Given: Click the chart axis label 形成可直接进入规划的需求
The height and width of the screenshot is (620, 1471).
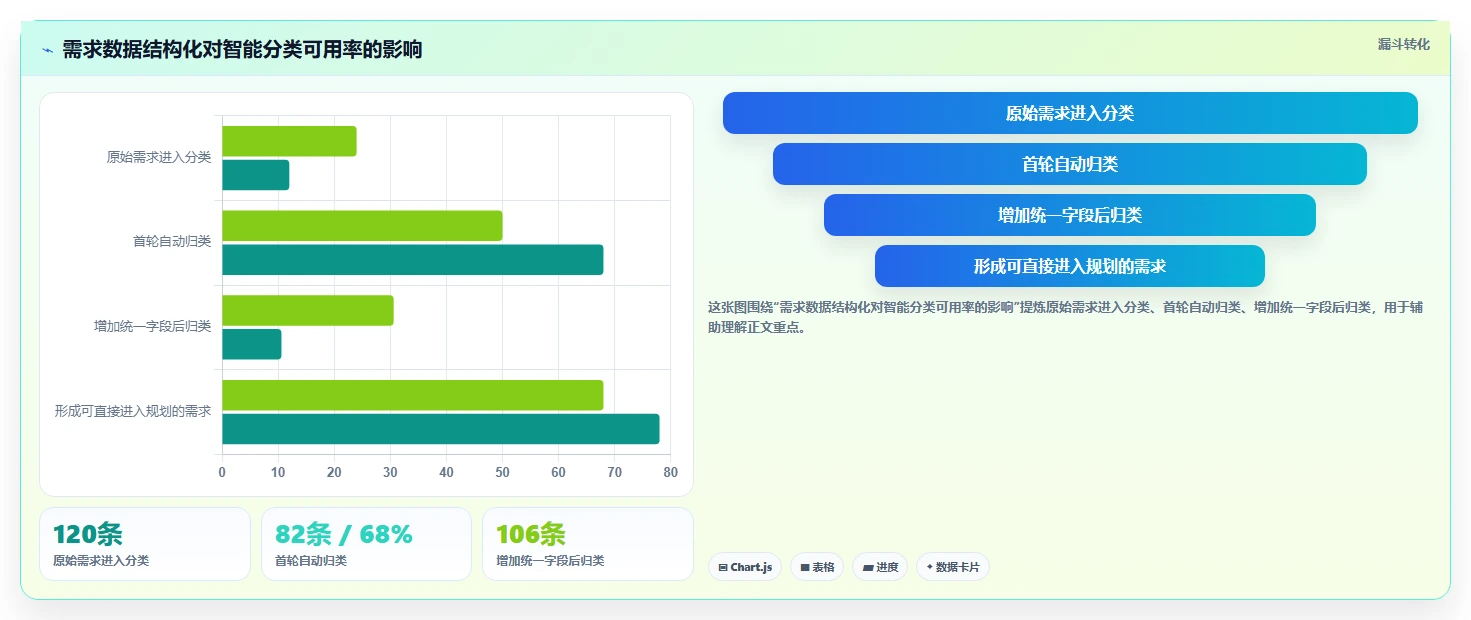Looking at the screenshot, I should (x=133, y=411).
